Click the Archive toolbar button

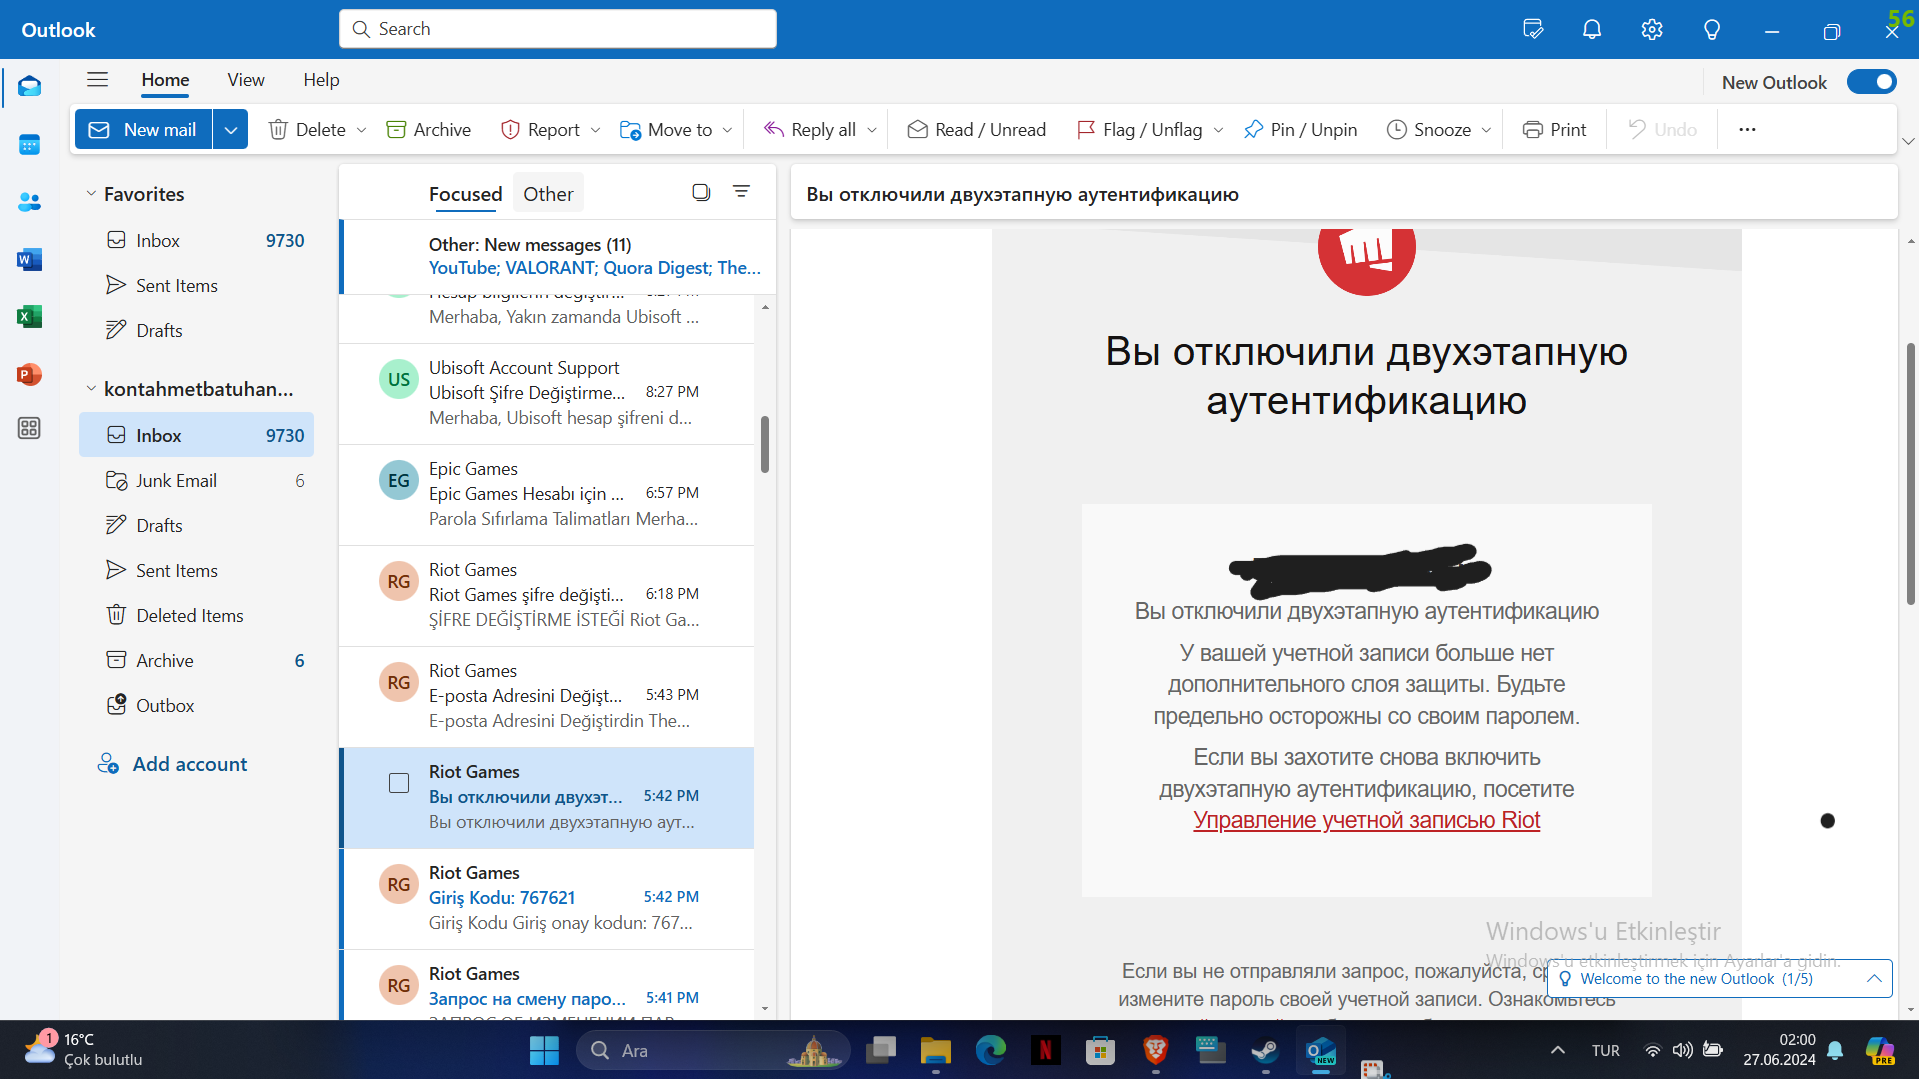click(429, 130)
